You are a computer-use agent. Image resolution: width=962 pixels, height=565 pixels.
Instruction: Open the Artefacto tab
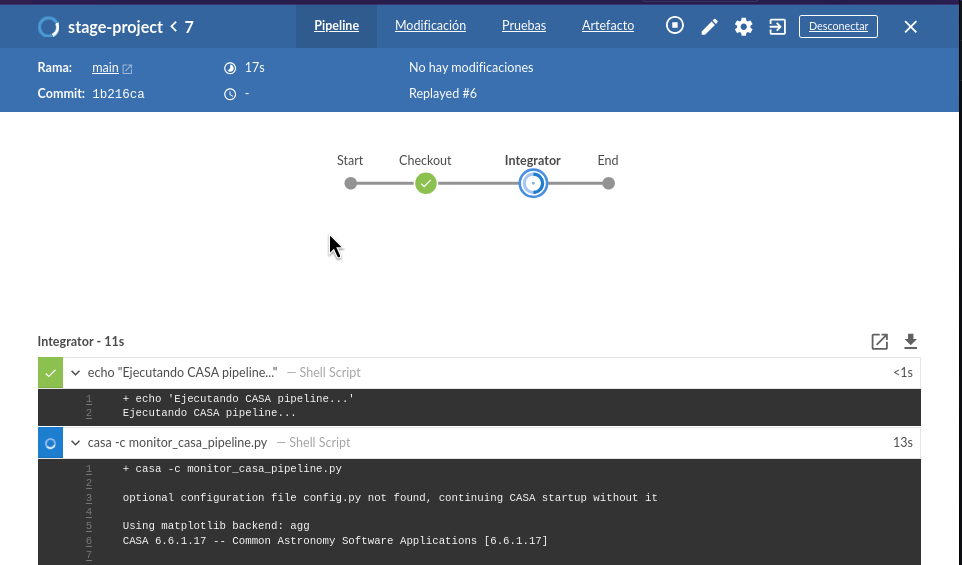pos(607,26)
